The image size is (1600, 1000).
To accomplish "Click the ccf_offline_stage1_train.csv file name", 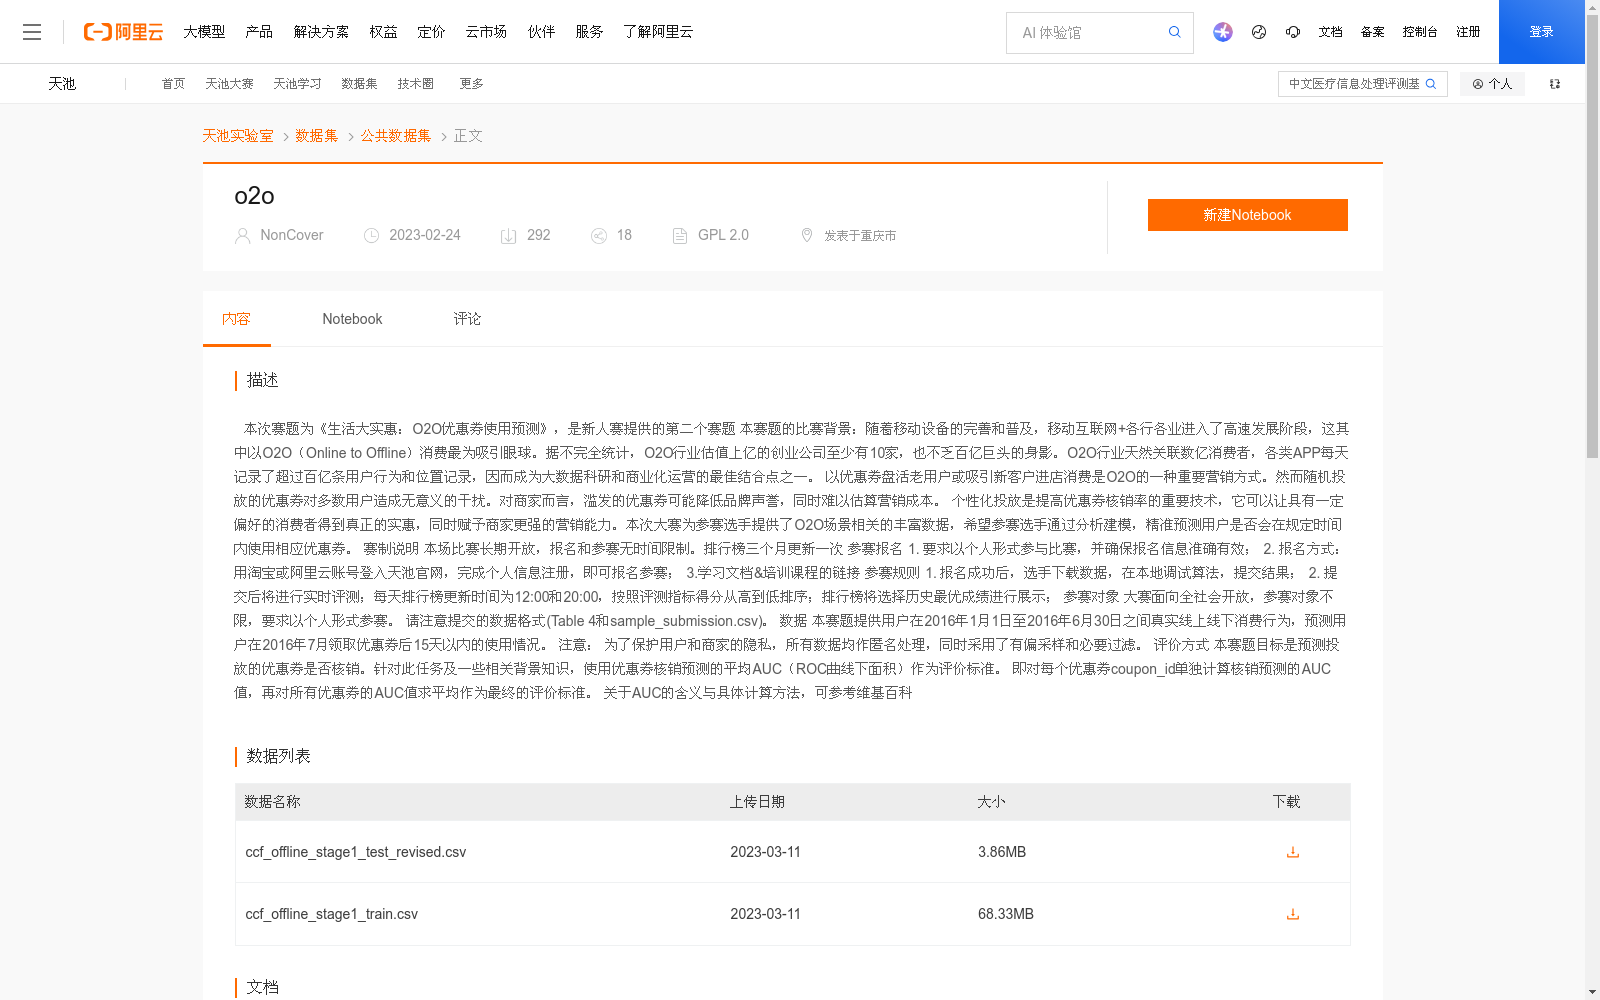I will coord(332,914).
